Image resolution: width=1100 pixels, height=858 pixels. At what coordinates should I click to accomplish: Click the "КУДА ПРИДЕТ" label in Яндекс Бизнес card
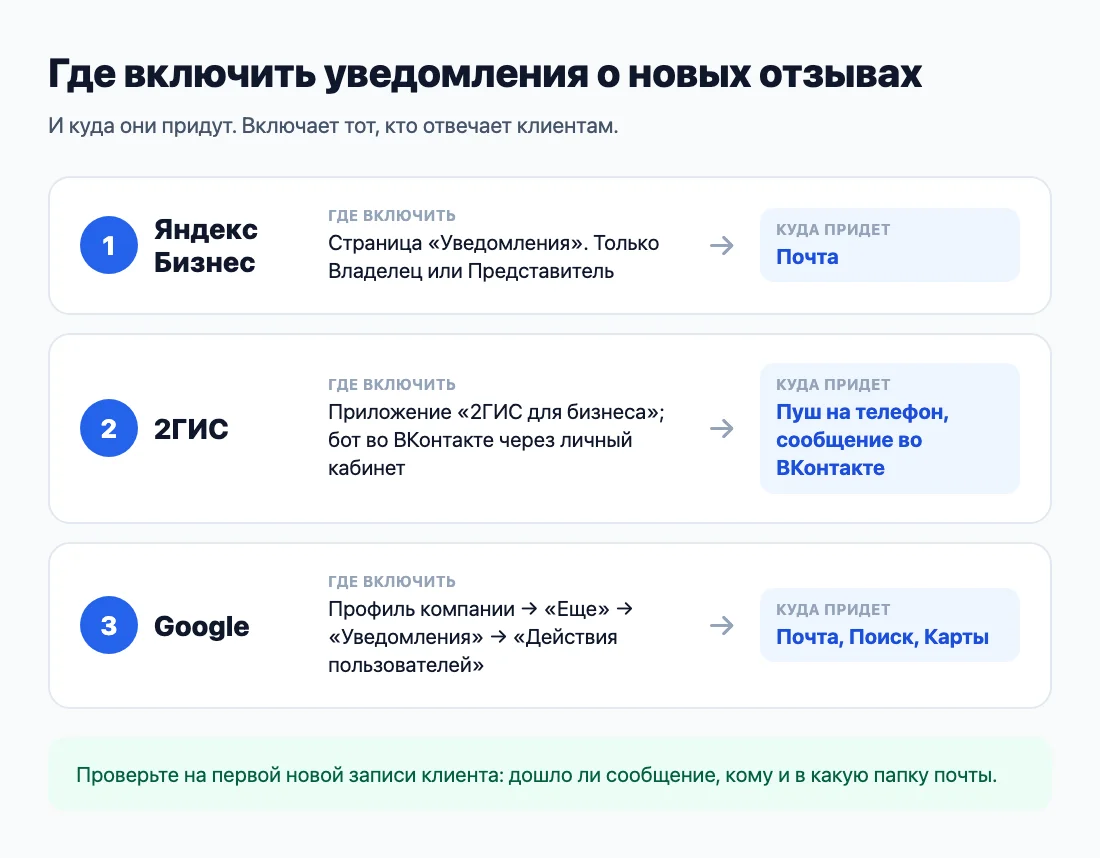833,229
